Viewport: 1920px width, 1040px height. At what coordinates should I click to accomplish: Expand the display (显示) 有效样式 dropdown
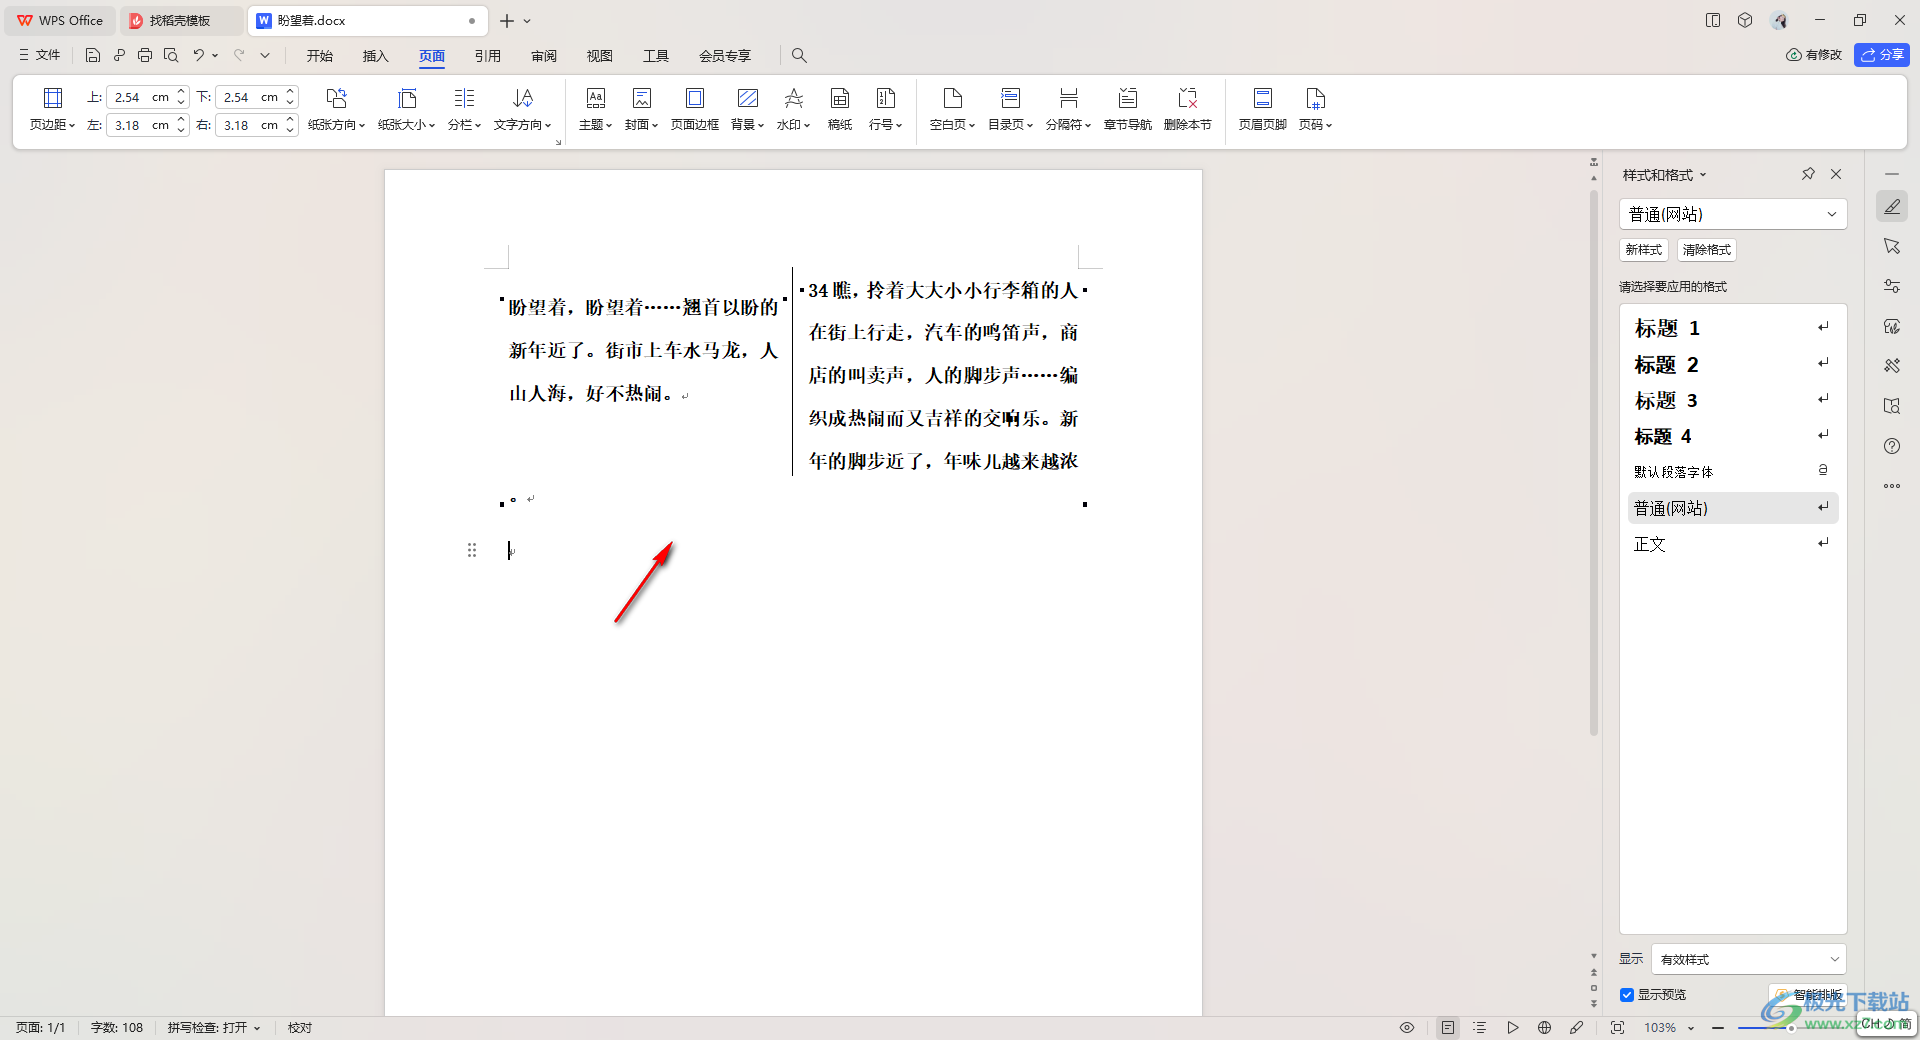point(1834,959)
